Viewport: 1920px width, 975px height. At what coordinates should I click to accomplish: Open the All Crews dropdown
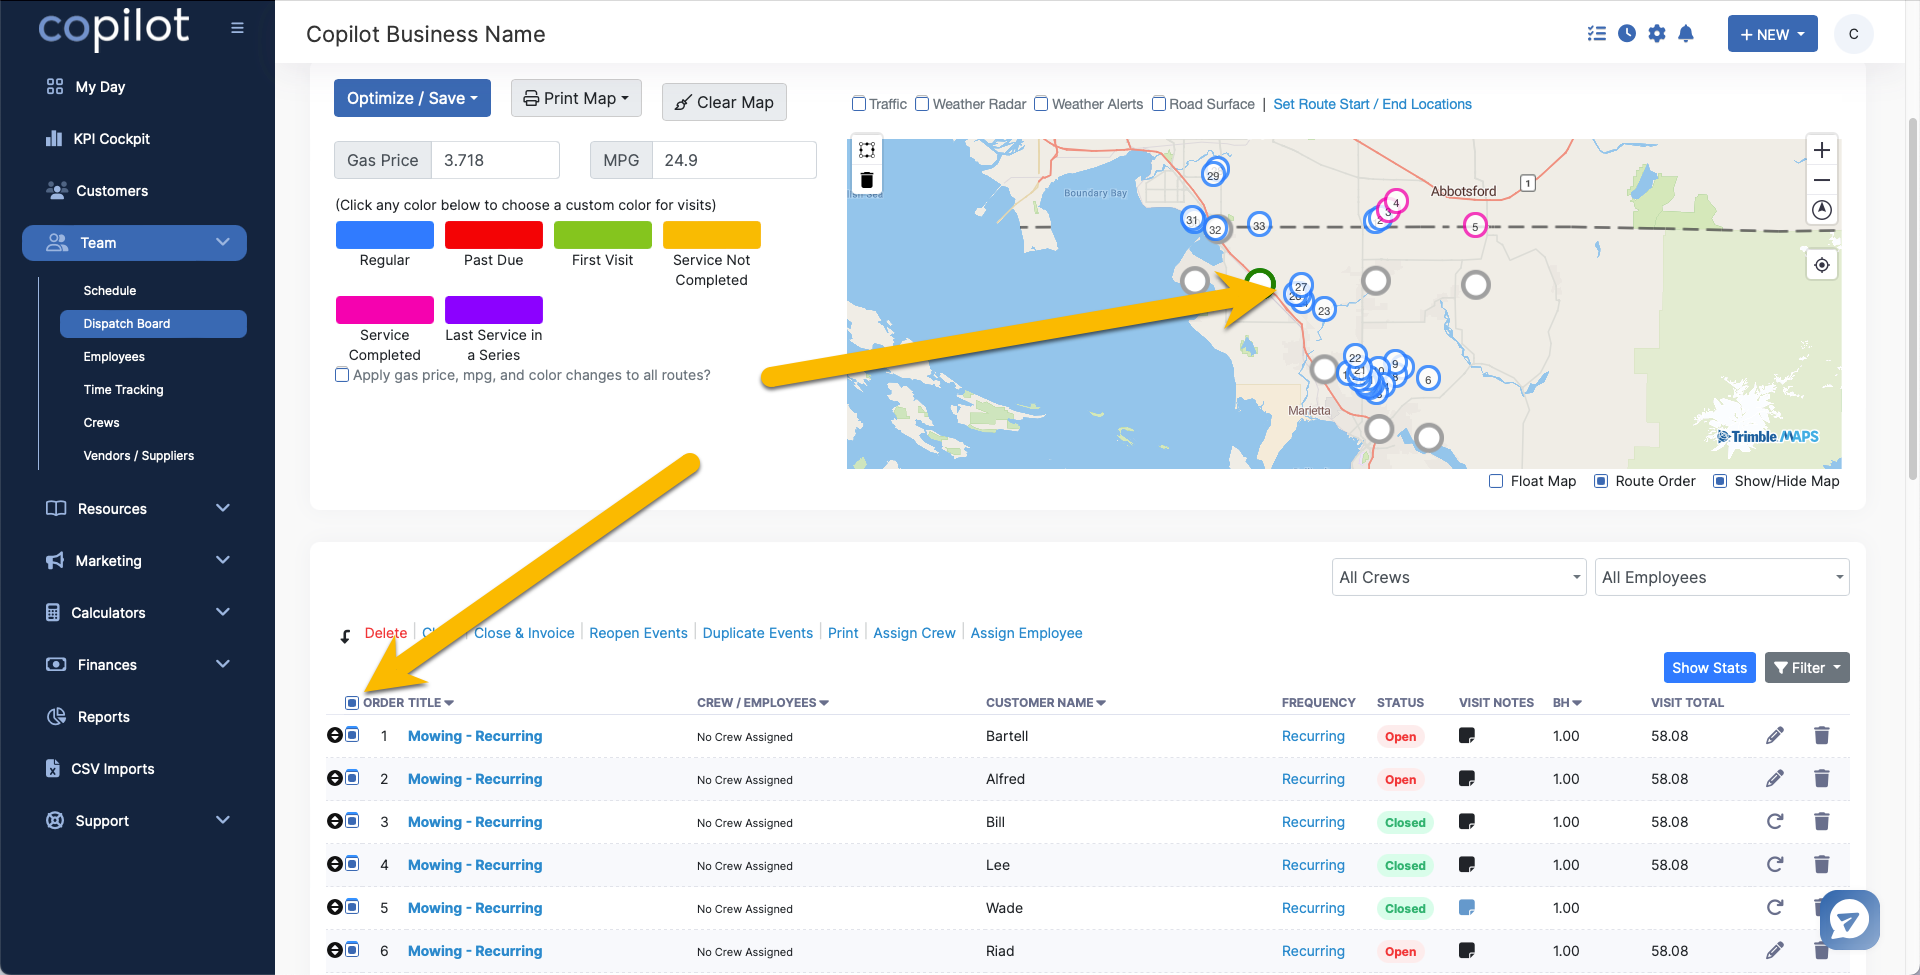pos(1459,577)
